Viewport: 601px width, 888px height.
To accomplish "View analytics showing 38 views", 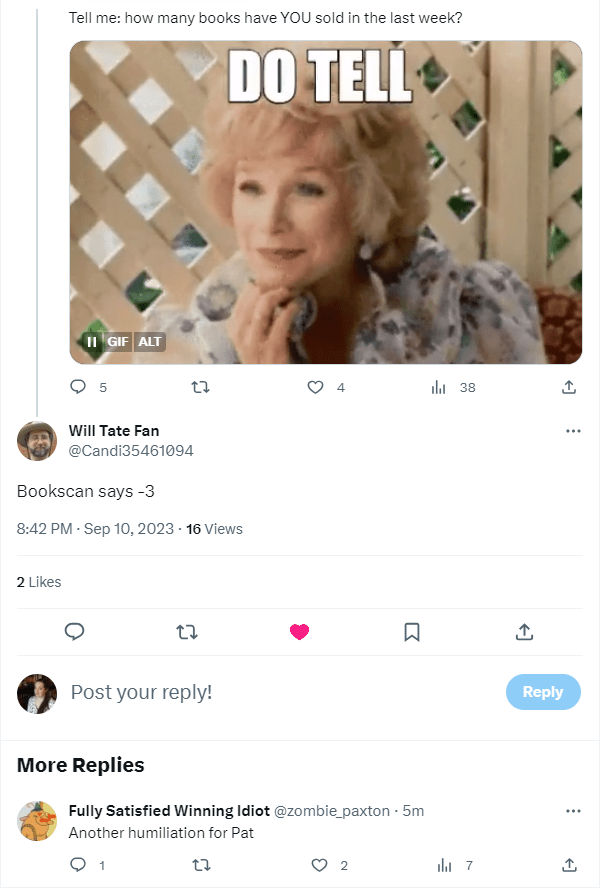I will click(x=438, y=387).
